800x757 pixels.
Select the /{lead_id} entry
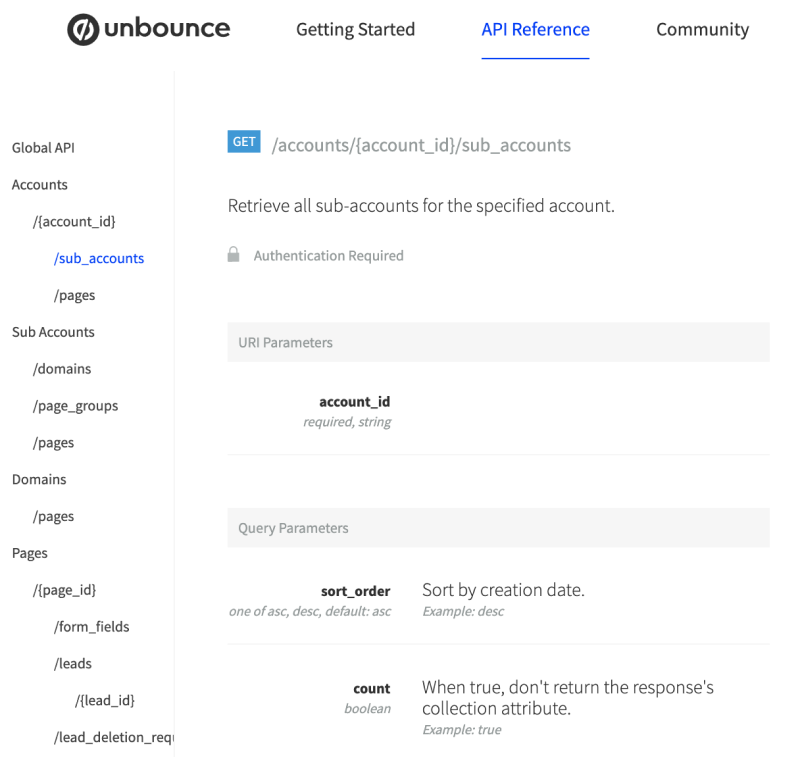105,700
